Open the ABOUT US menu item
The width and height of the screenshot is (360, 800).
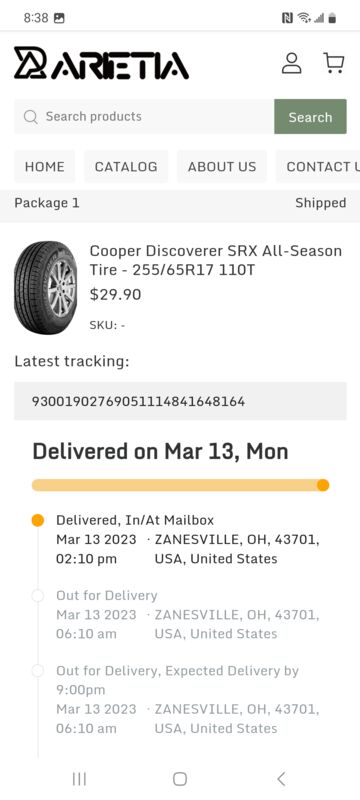pyautogui.click(x=222, y=166)
